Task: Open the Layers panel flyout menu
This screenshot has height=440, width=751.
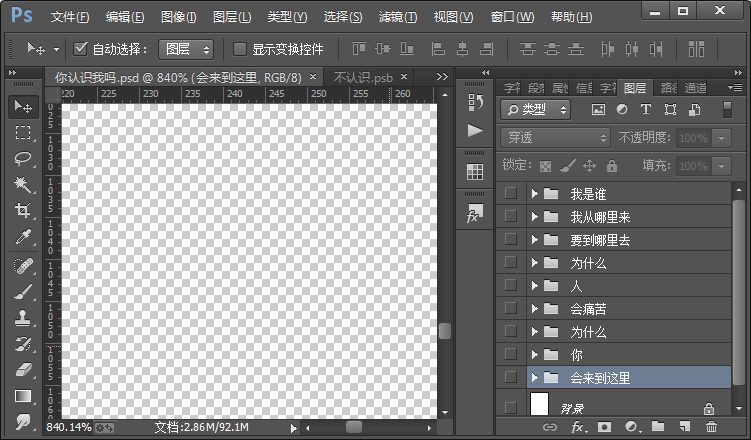Action: coord(734,88)
